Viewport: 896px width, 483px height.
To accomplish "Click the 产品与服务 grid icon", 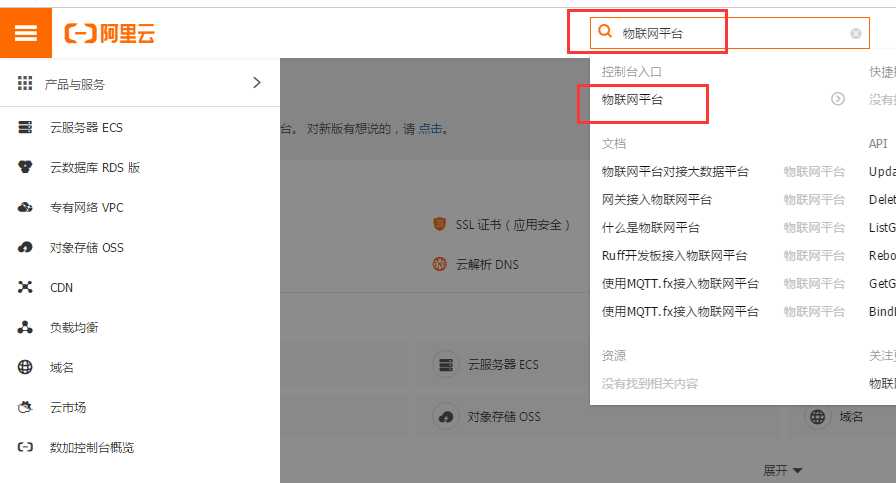I will coord(25,83).
